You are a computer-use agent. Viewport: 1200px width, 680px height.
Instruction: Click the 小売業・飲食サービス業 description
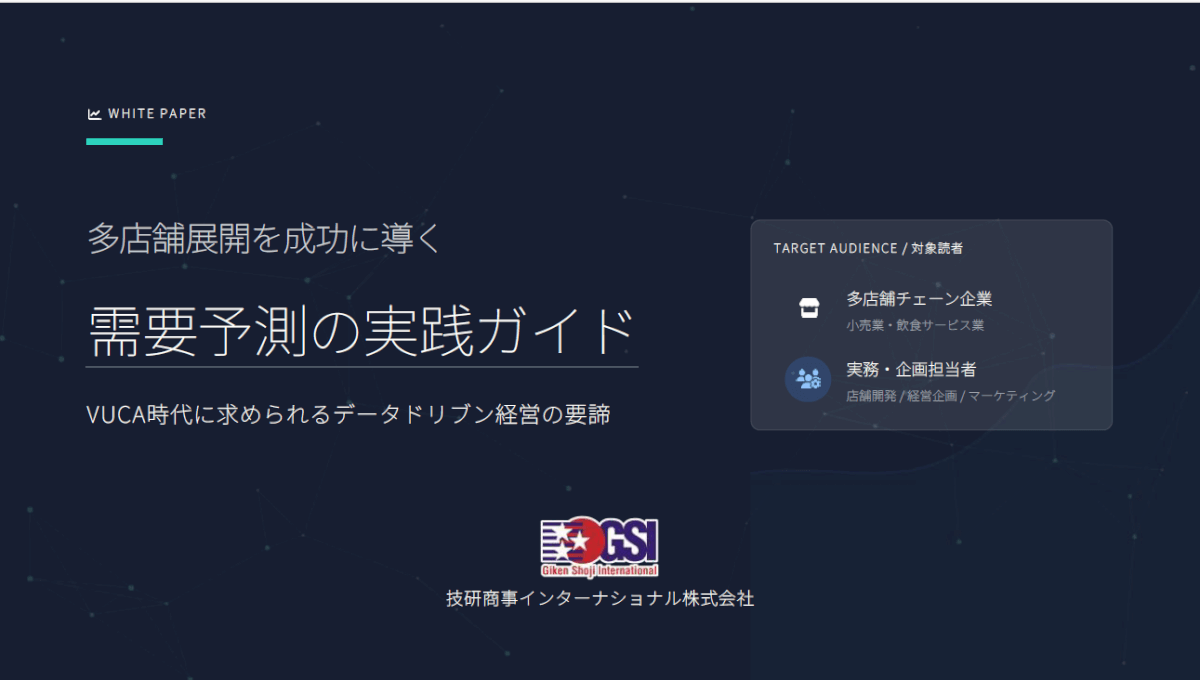pos(915,325)
